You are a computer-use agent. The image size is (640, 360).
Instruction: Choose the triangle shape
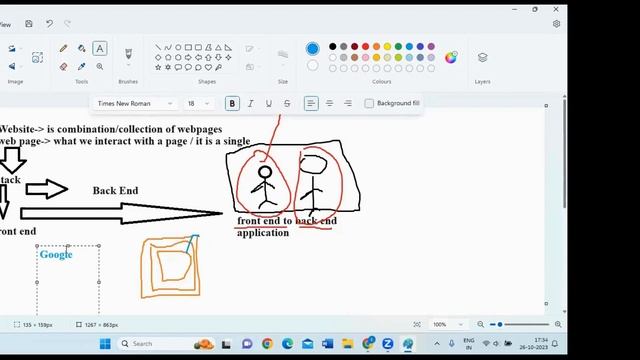click(x=218, y=48)
